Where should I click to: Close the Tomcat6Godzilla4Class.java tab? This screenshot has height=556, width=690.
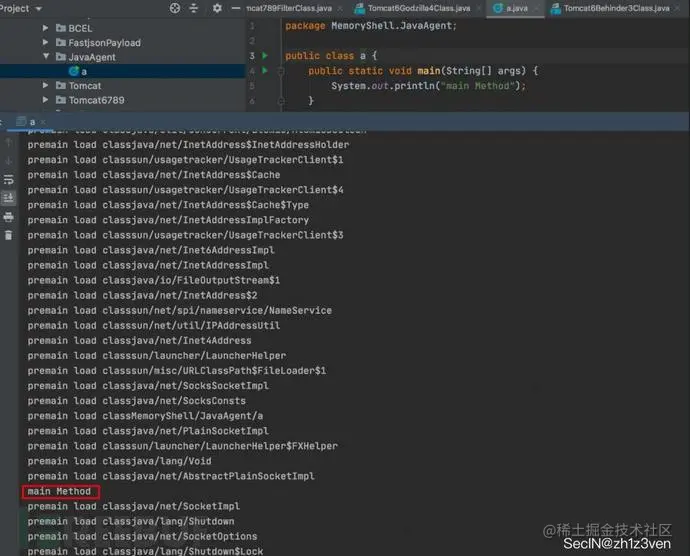point(479,8)
